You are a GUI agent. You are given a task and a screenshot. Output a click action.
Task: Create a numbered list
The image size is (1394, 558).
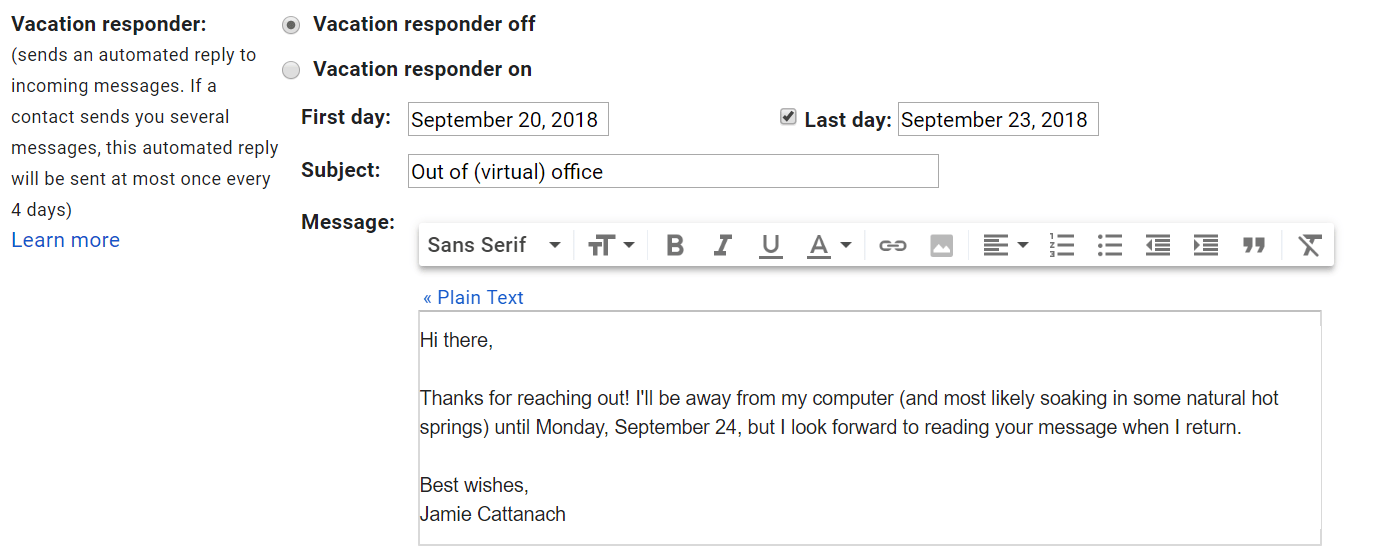pyautogui.click(x=1062, y=245)
